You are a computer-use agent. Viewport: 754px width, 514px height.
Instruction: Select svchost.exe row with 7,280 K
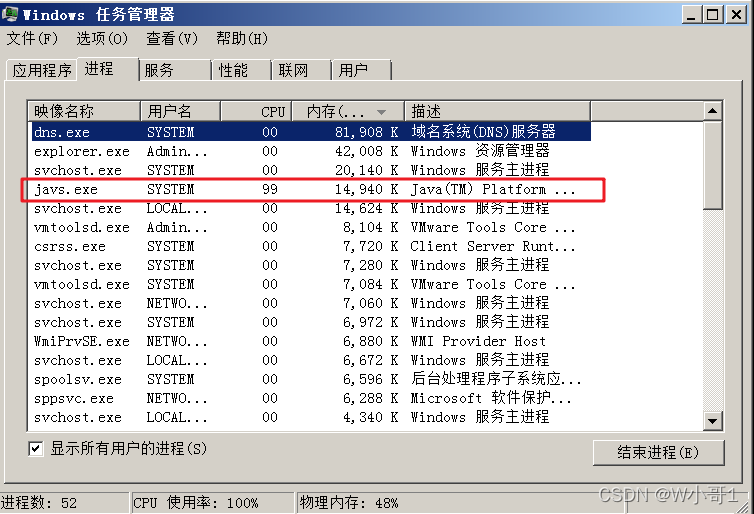point(311,265)
